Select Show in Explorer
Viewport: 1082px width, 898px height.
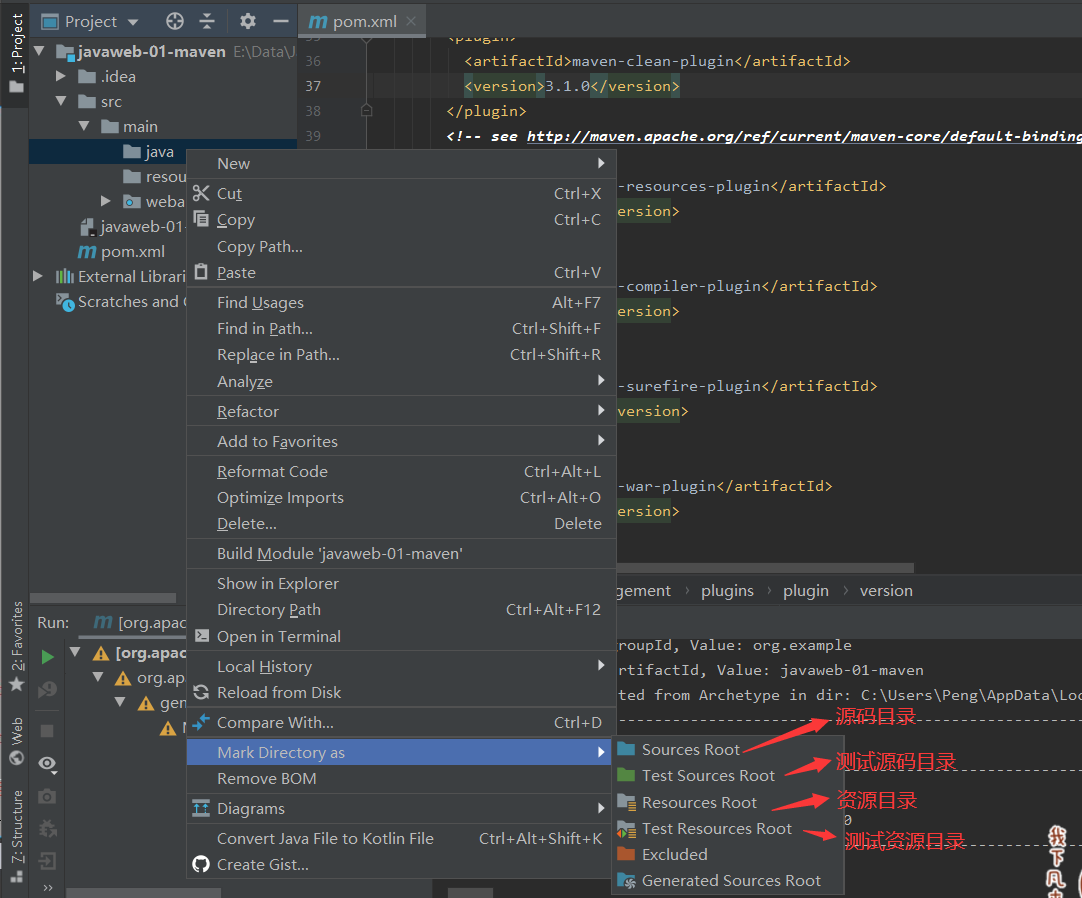click(401, 584)
